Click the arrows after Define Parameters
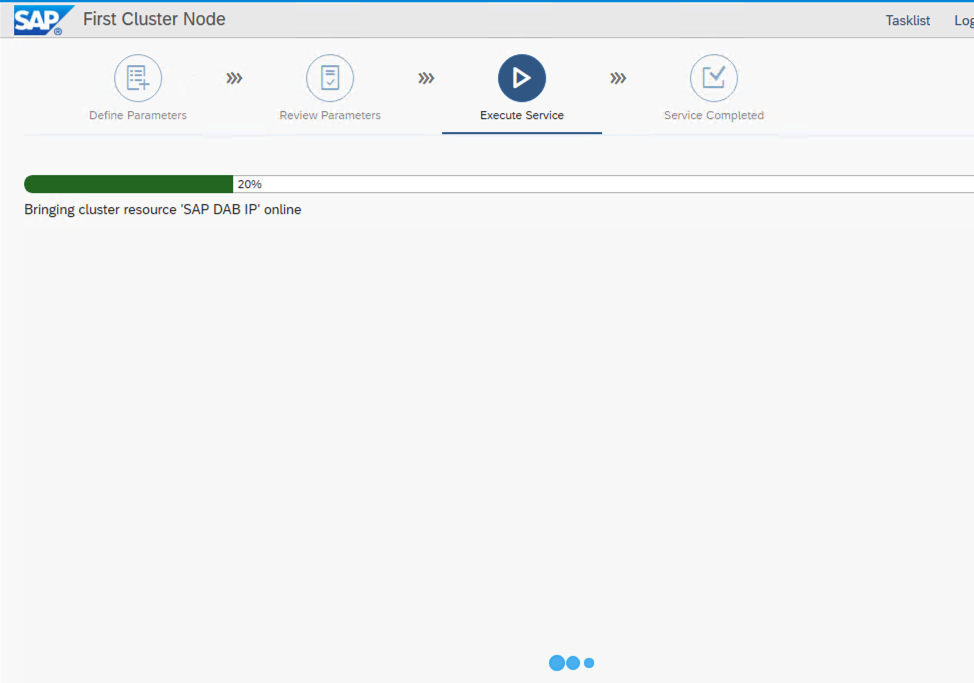 pyautogui.click(x=234, y=78)
